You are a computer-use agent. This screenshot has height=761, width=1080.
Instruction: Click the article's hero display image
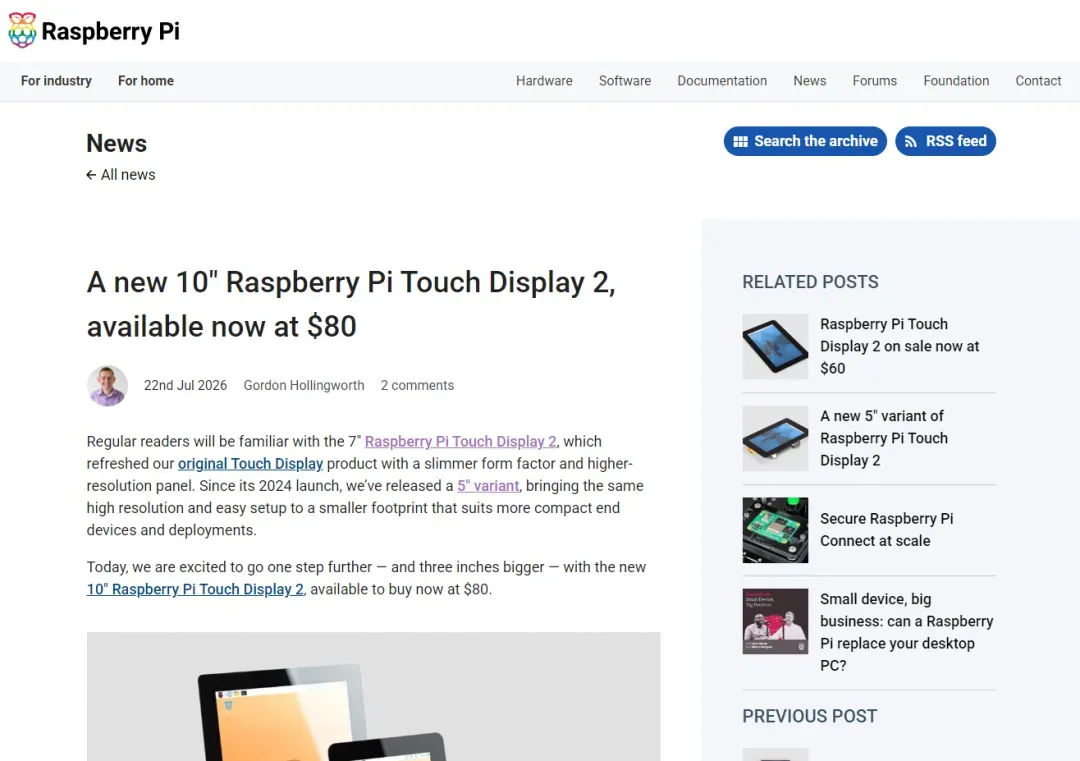(x=373, y=697)
